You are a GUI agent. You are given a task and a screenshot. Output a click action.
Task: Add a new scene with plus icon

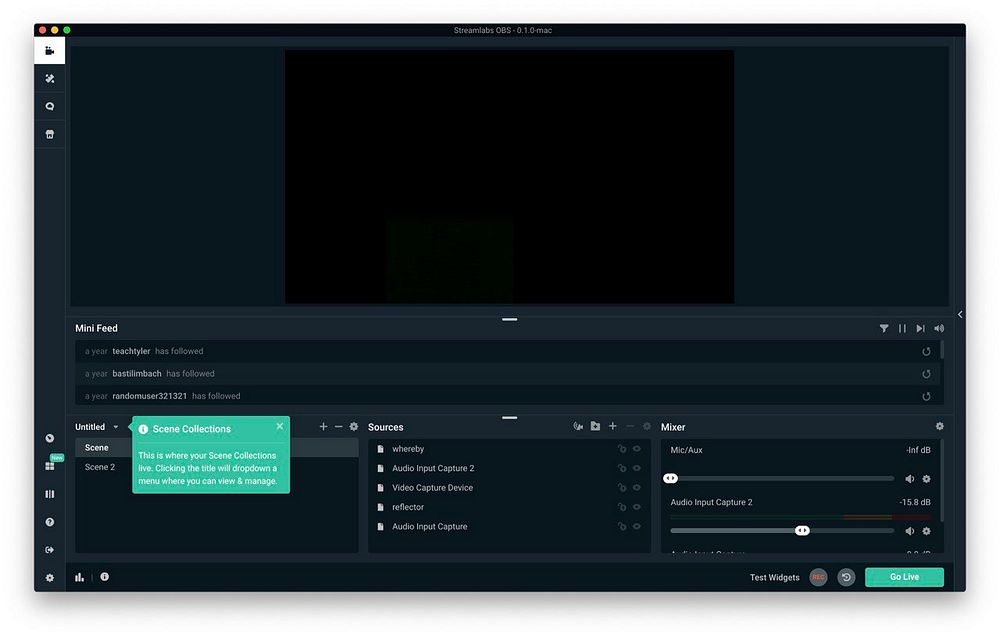click(x=323, y=427)
